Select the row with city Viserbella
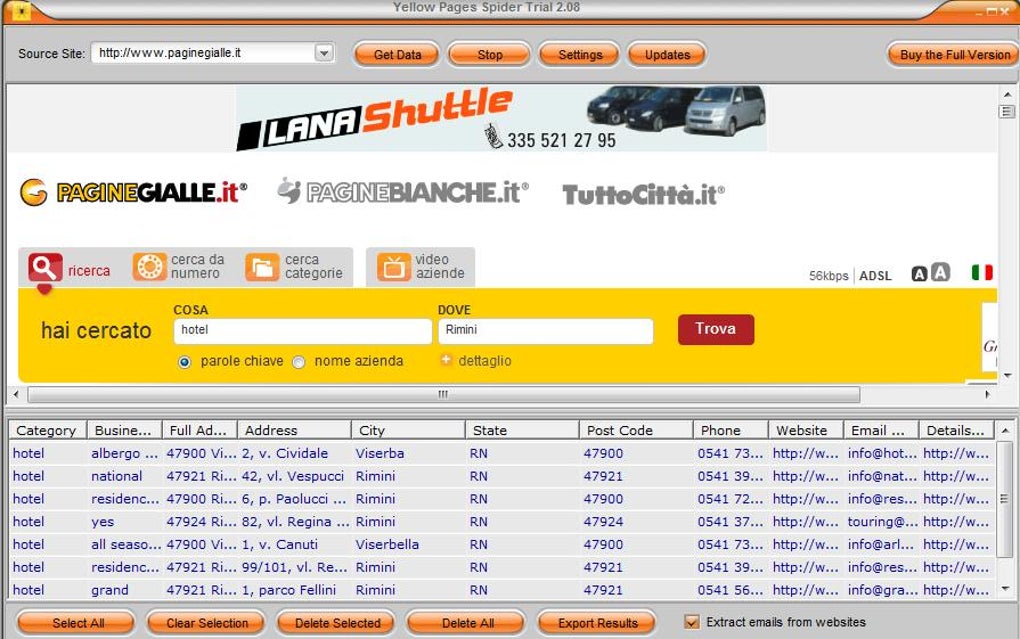1020x639 pixels. point(502,545)
